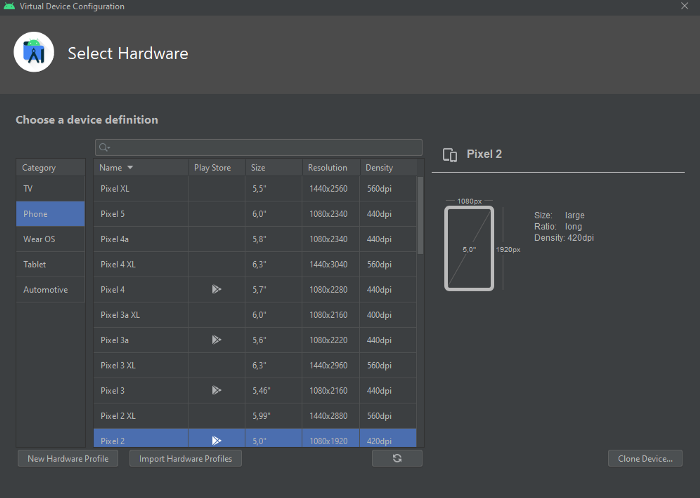Select Pixel 2 XL device row

click(255, 416)
